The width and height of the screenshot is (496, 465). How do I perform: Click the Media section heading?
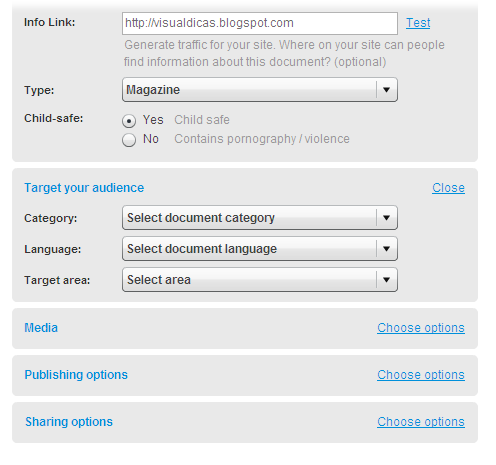41,328
